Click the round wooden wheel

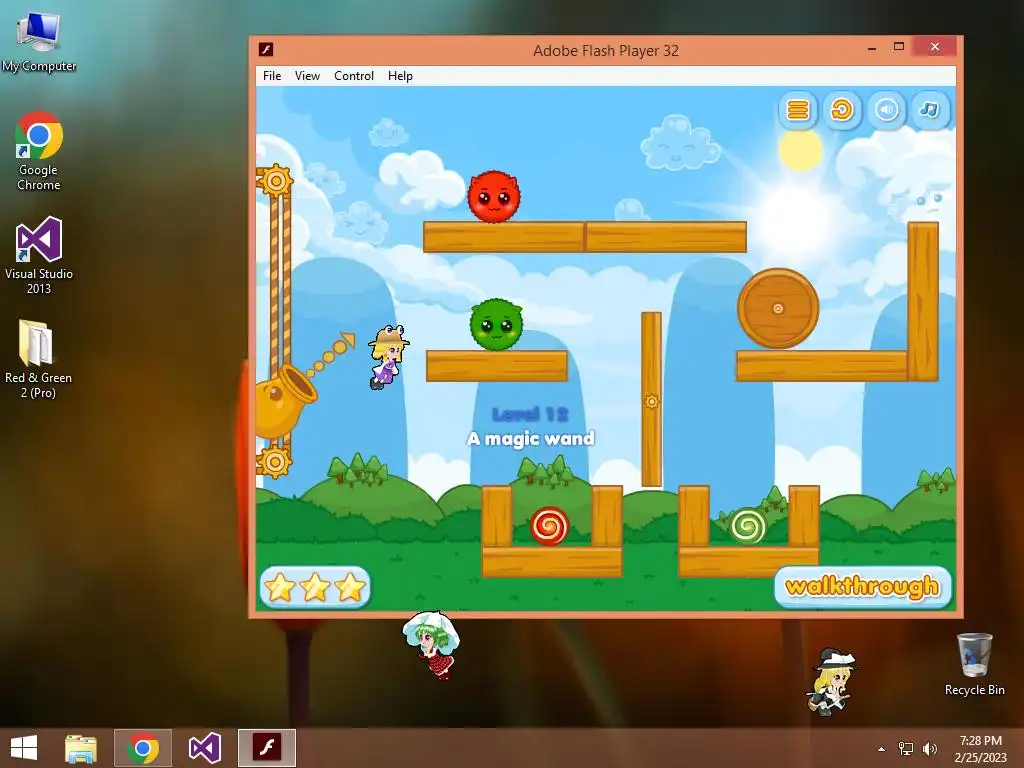click(x=778, y=308)
